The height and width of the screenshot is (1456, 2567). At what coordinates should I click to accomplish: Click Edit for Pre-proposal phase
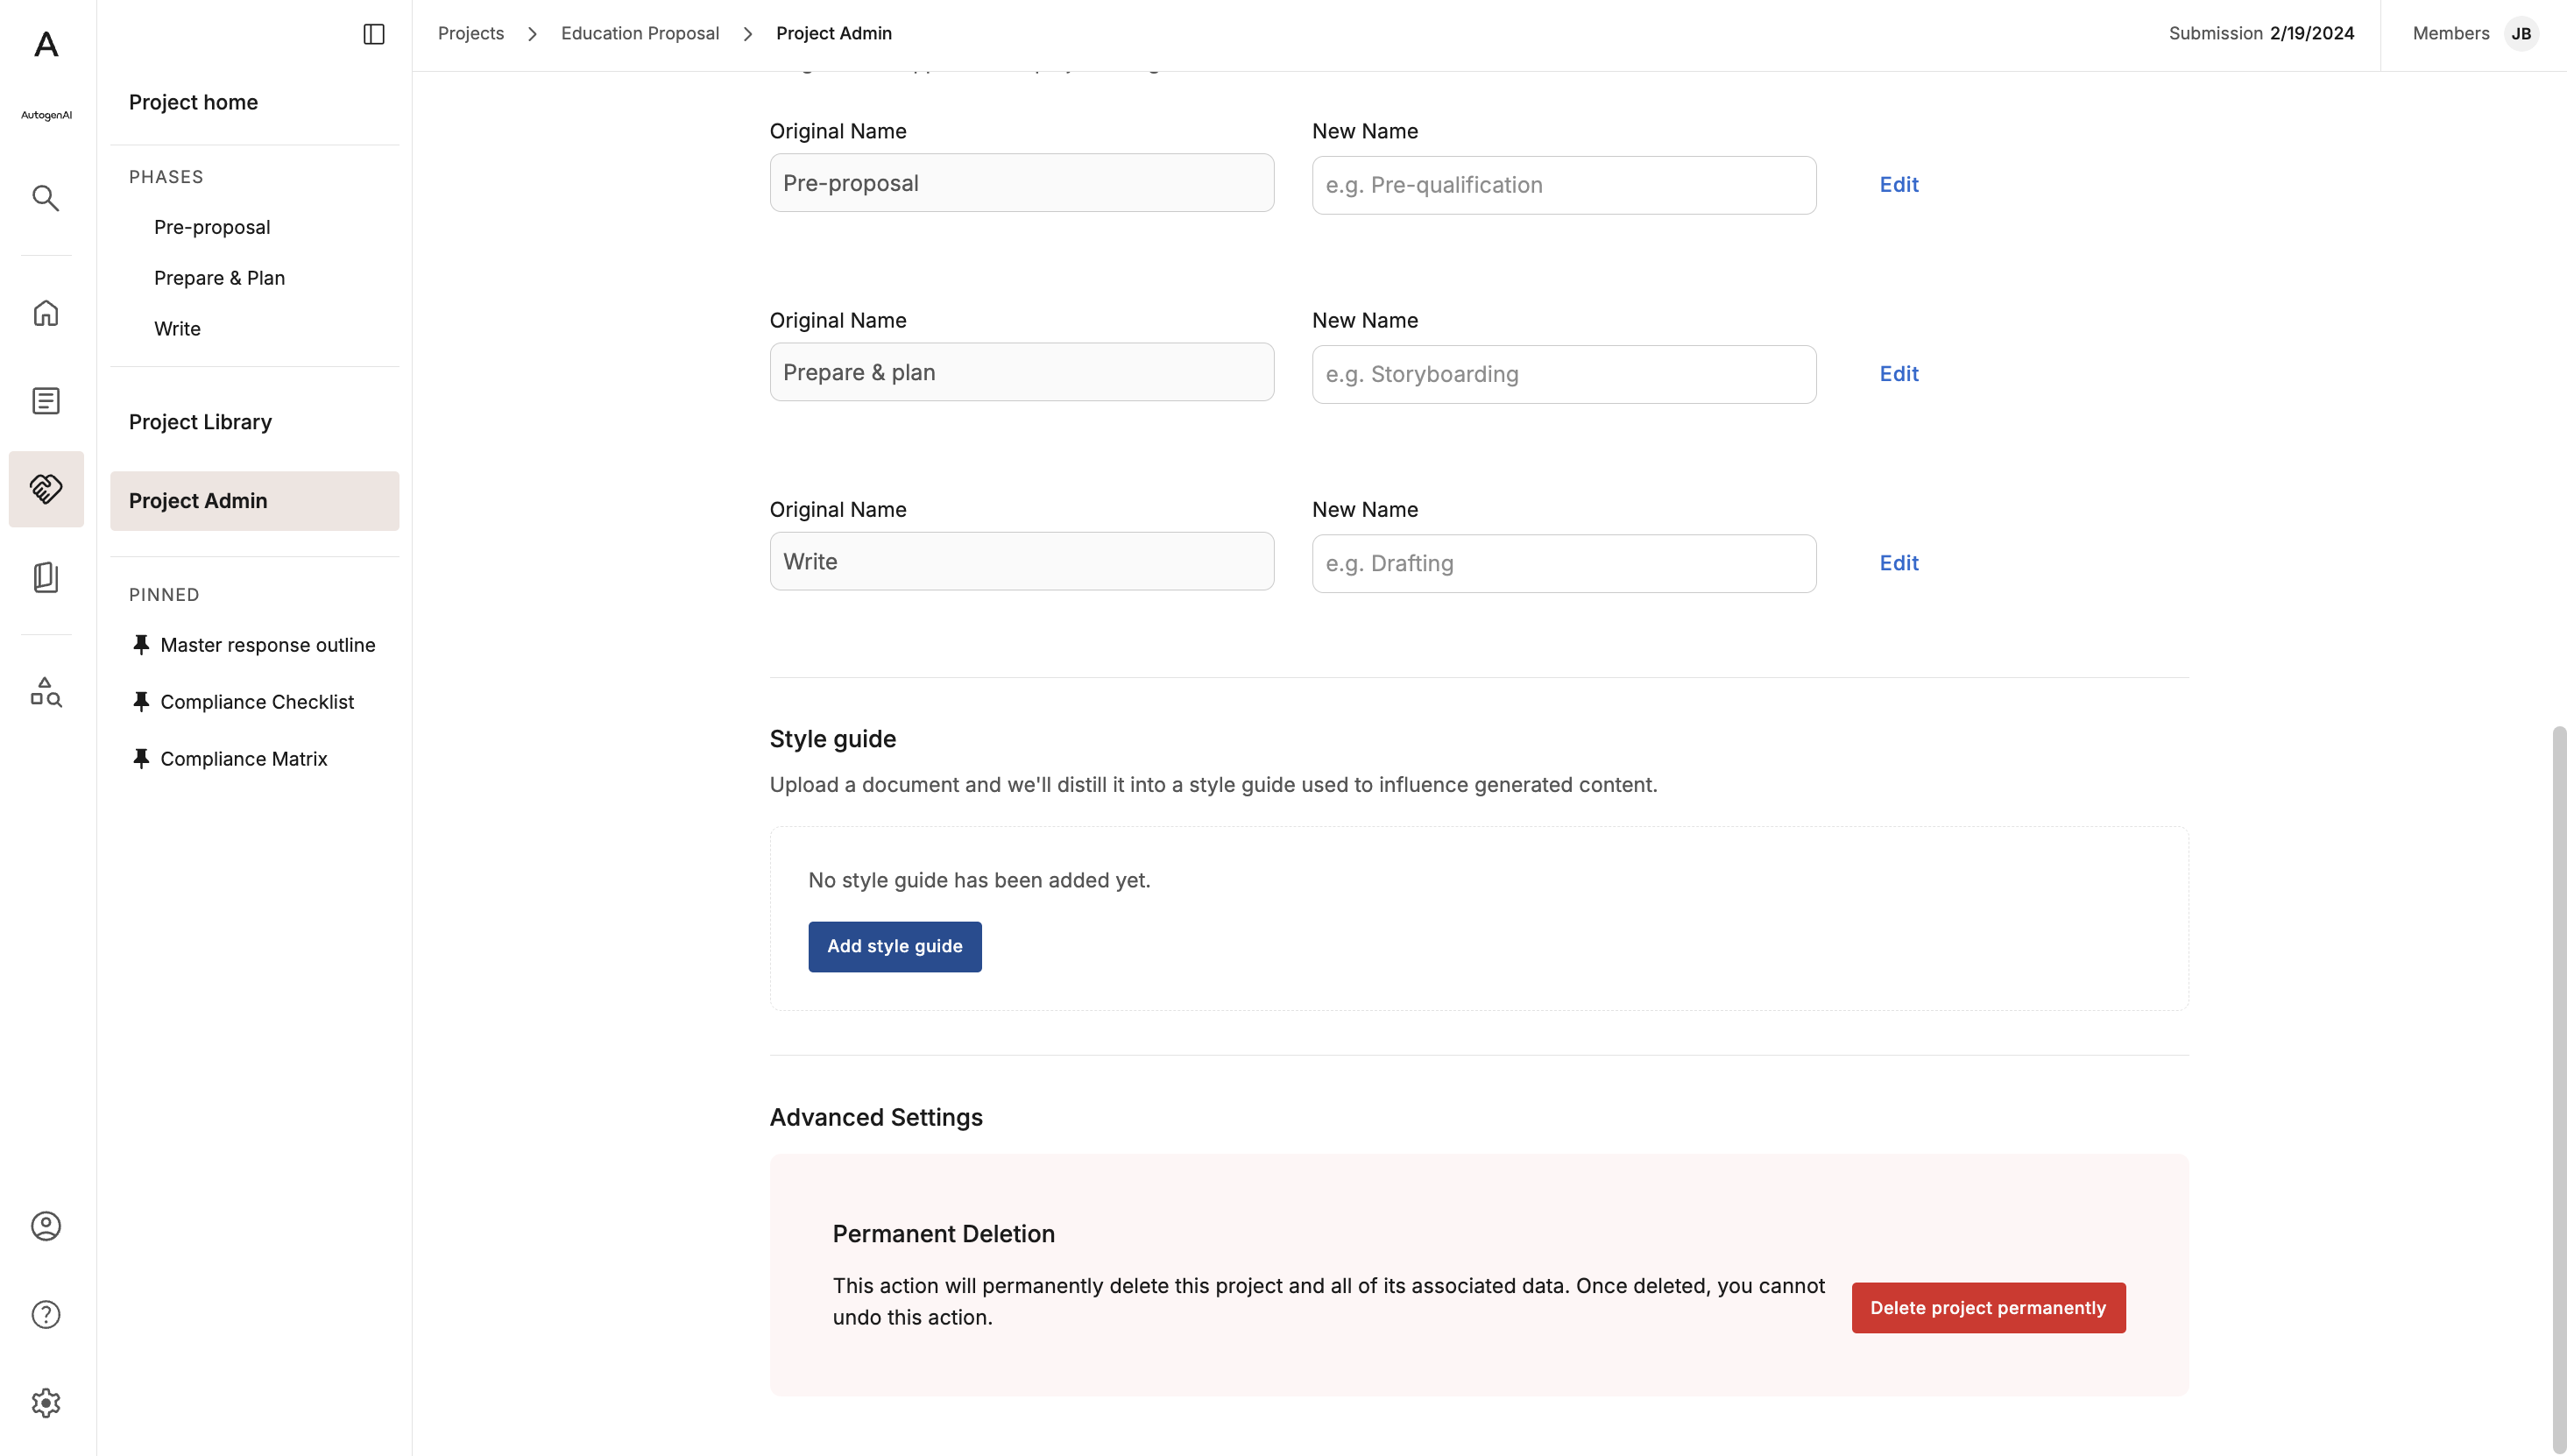[x=1899, y=185]
